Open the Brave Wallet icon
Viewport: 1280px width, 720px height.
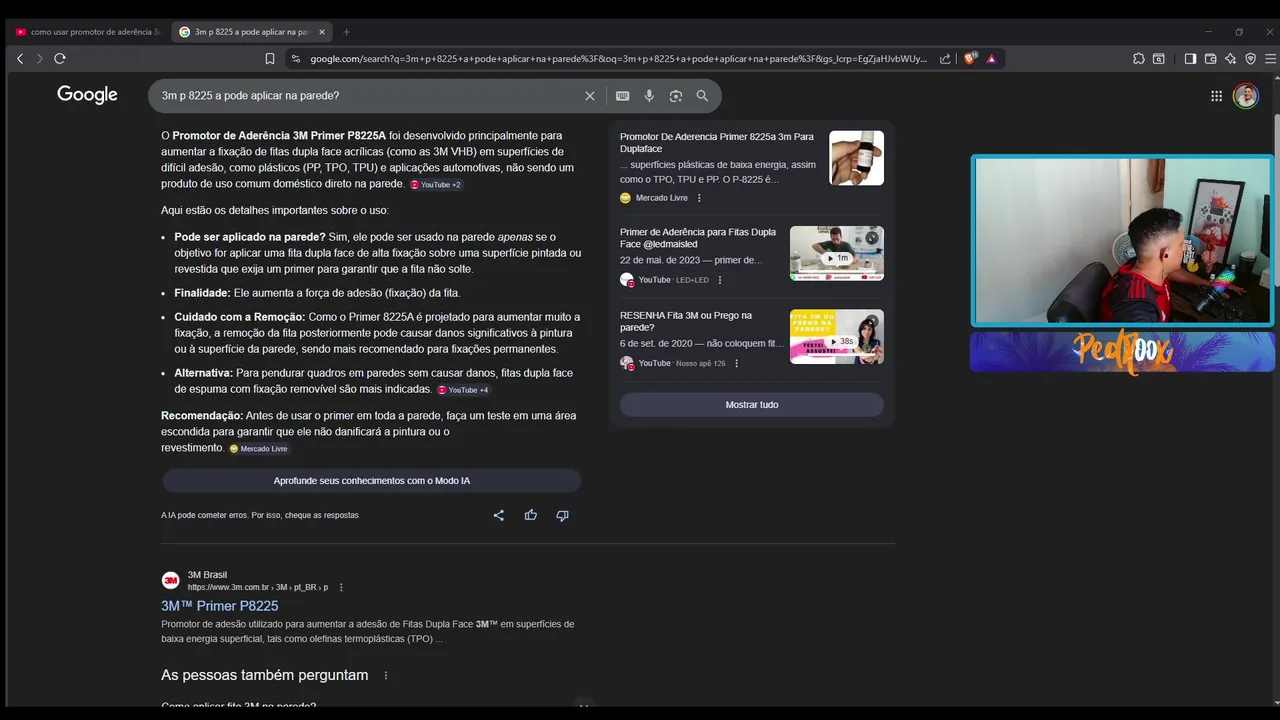pyautogui.click(x=1210, y=59)
